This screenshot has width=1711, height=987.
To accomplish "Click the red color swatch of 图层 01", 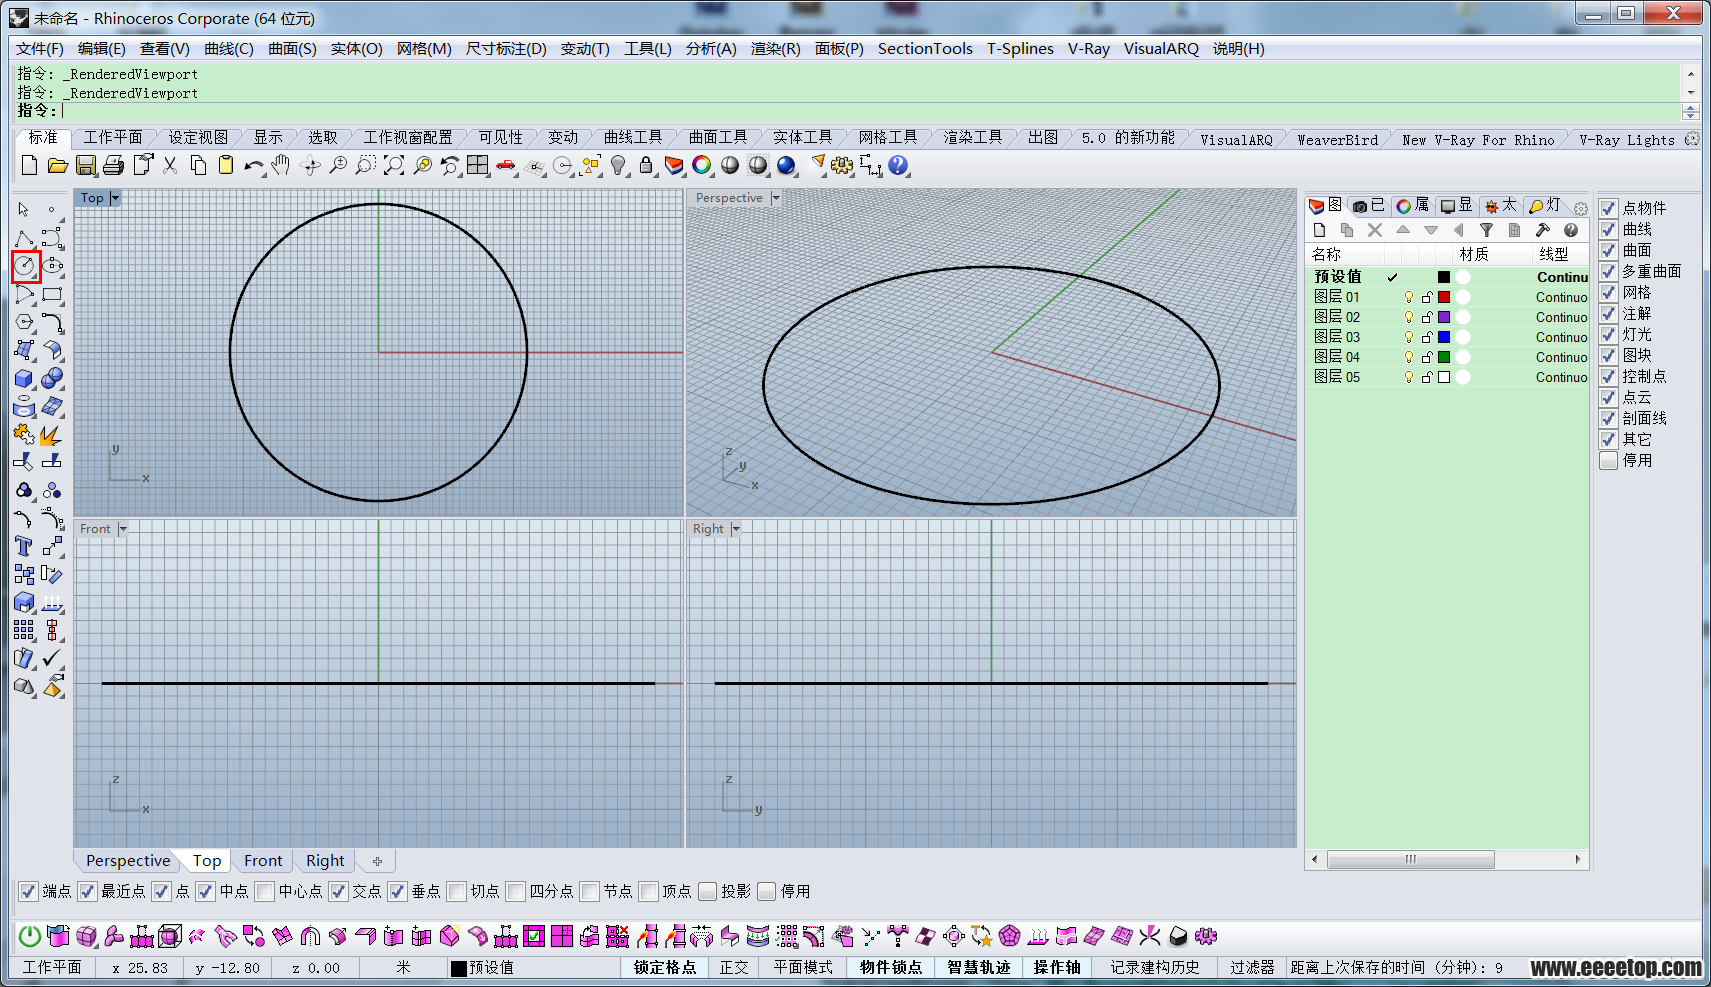I will pyautogui.click(x=1444, y=297).
